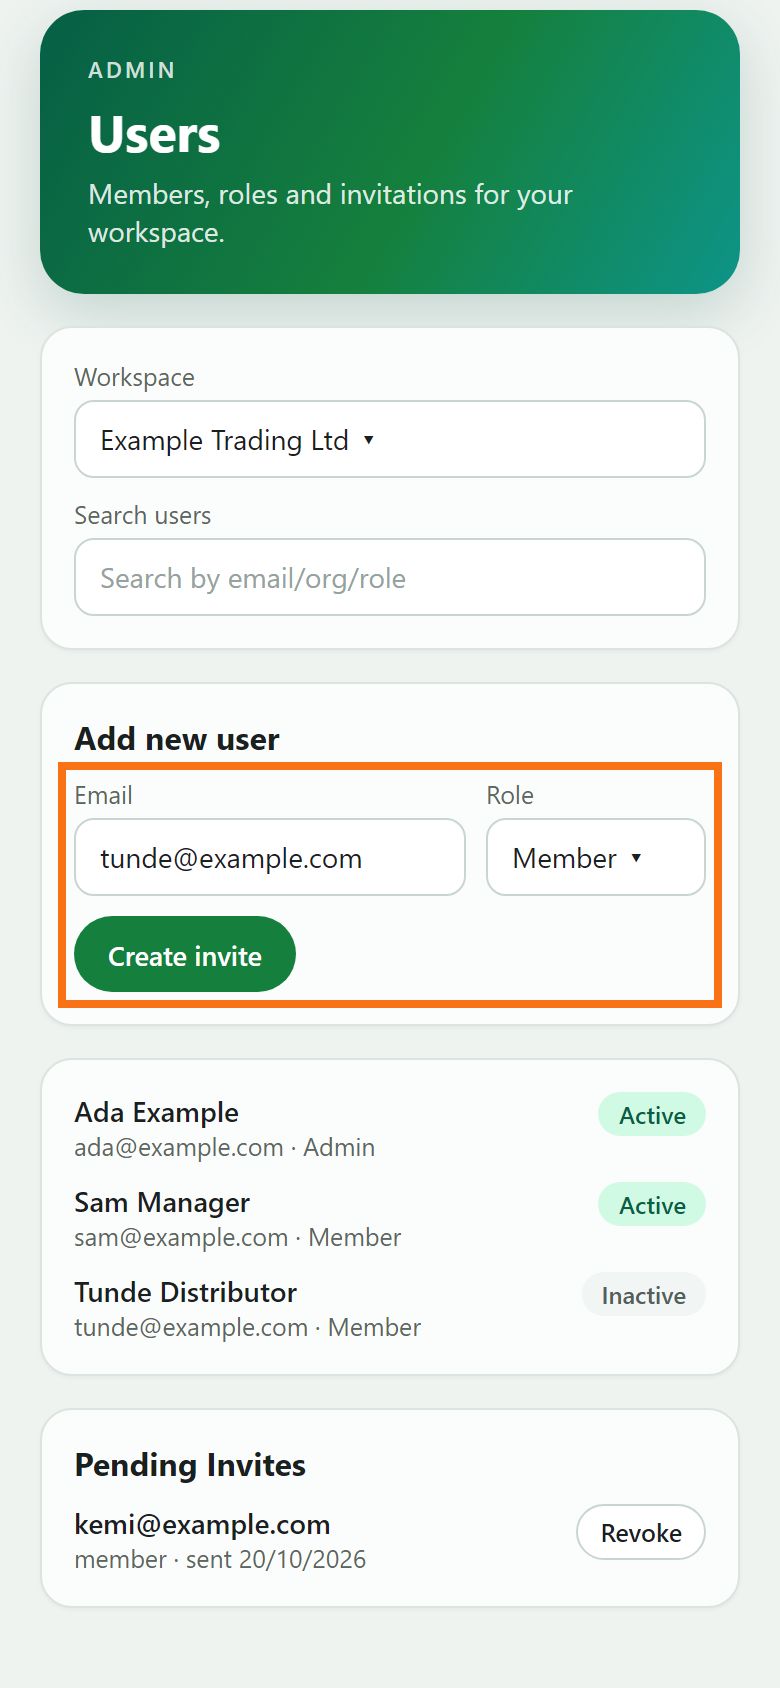
Task: Click Tunde Distributor's Inactive status badge
Action: pos(644,1295)
